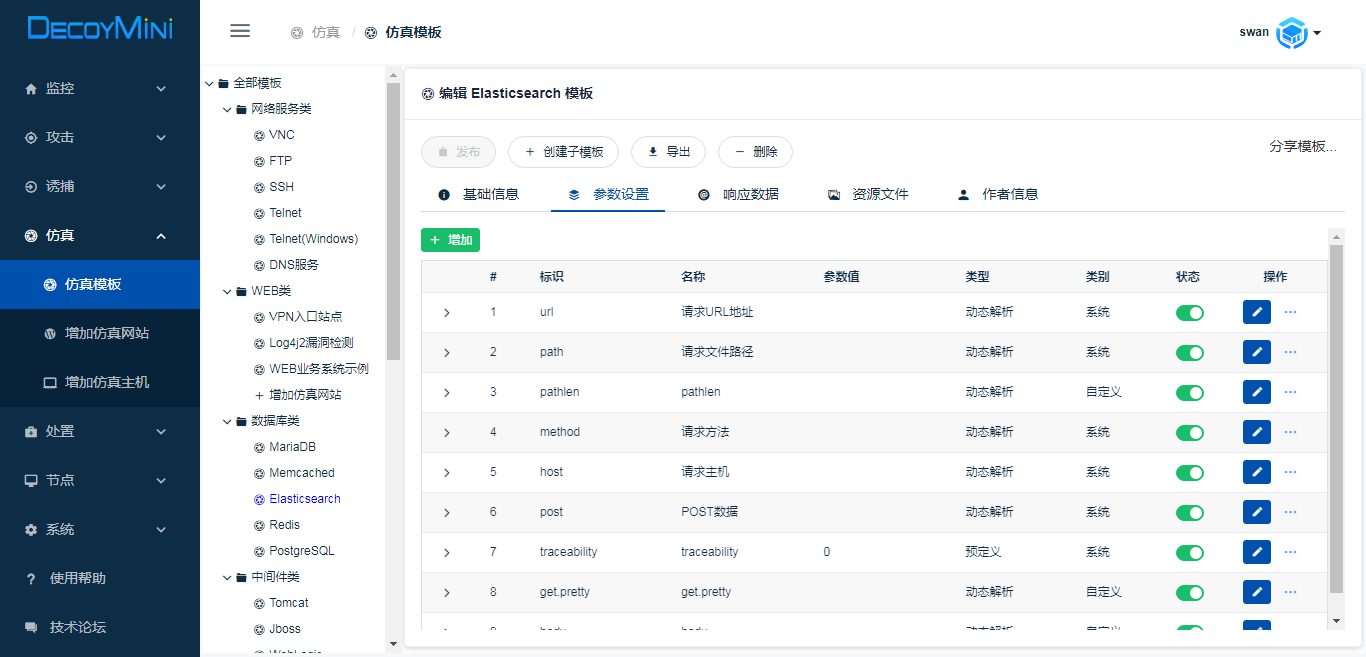
Task: Click the edit pencil icon for url row
Action: [x=1256, y=312]
